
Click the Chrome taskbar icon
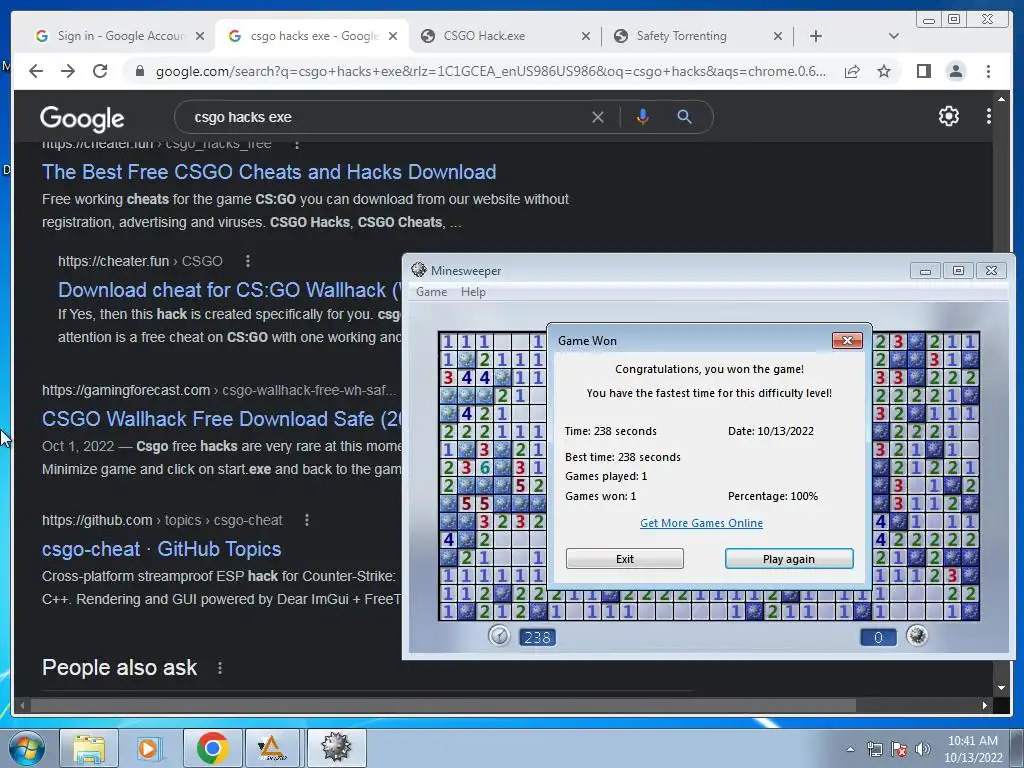212,748
